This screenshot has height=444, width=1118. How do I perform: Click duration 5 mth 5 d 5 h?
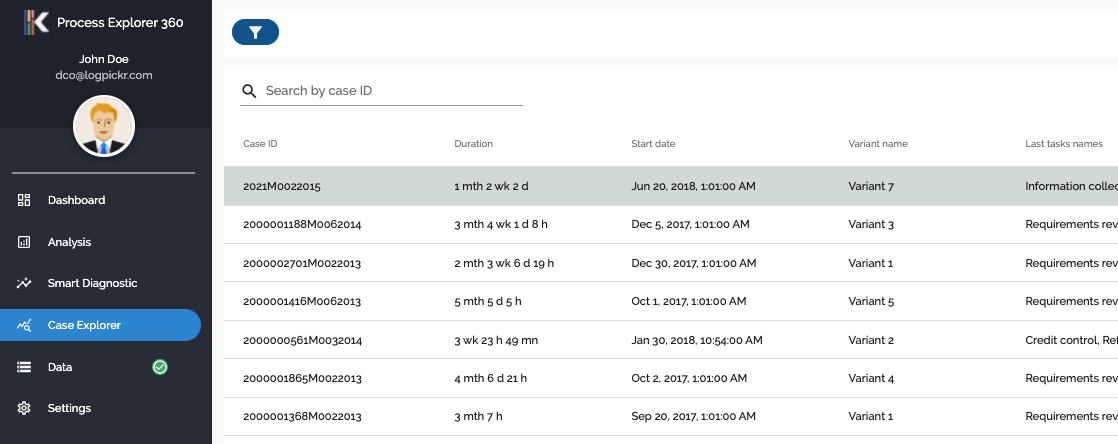coord(488,301)
